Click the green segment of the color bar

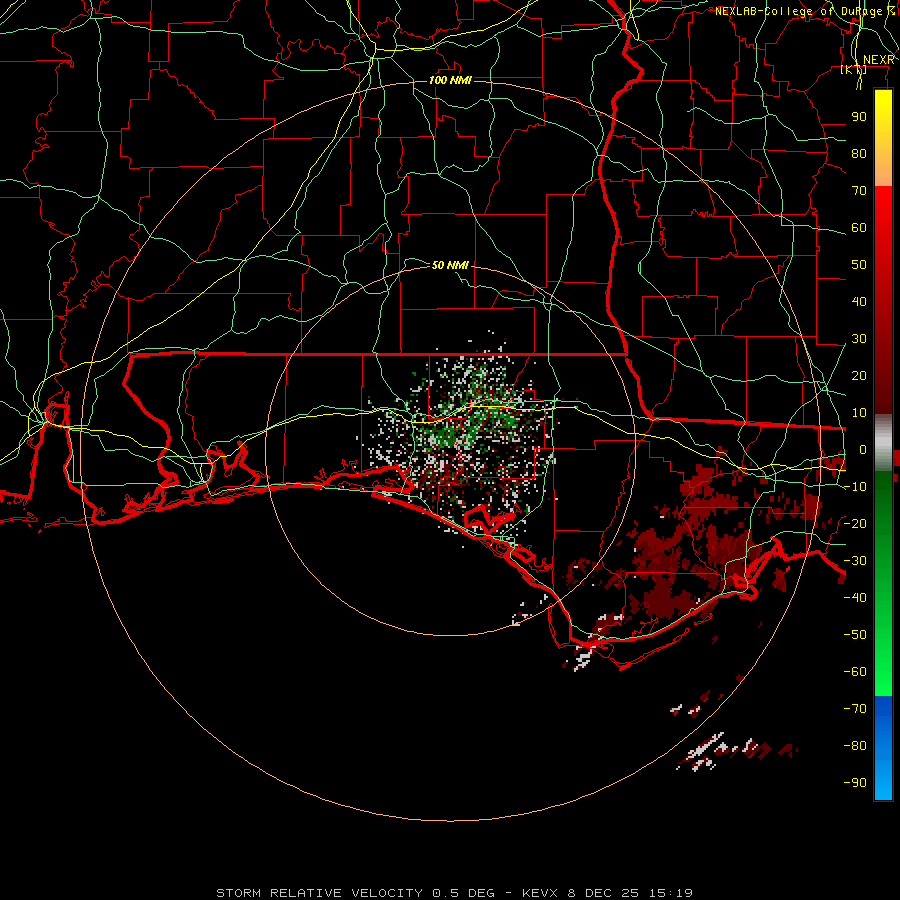(883, 583)
